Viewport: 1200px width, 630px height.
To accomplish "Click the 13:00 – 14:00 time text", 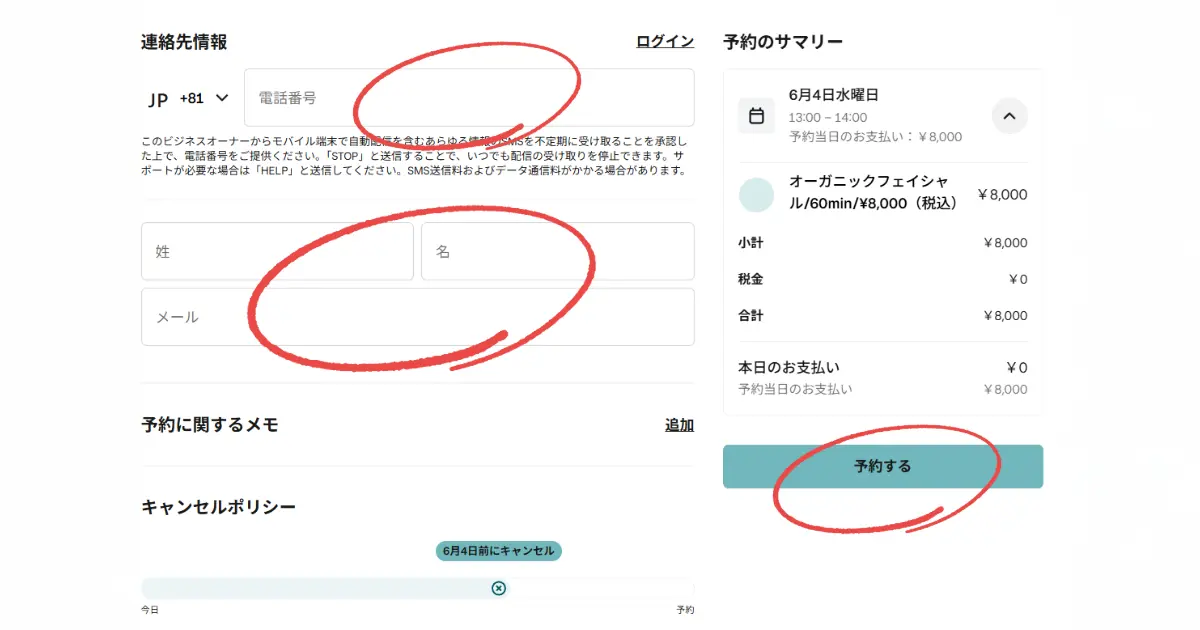I will coord(828,117).
